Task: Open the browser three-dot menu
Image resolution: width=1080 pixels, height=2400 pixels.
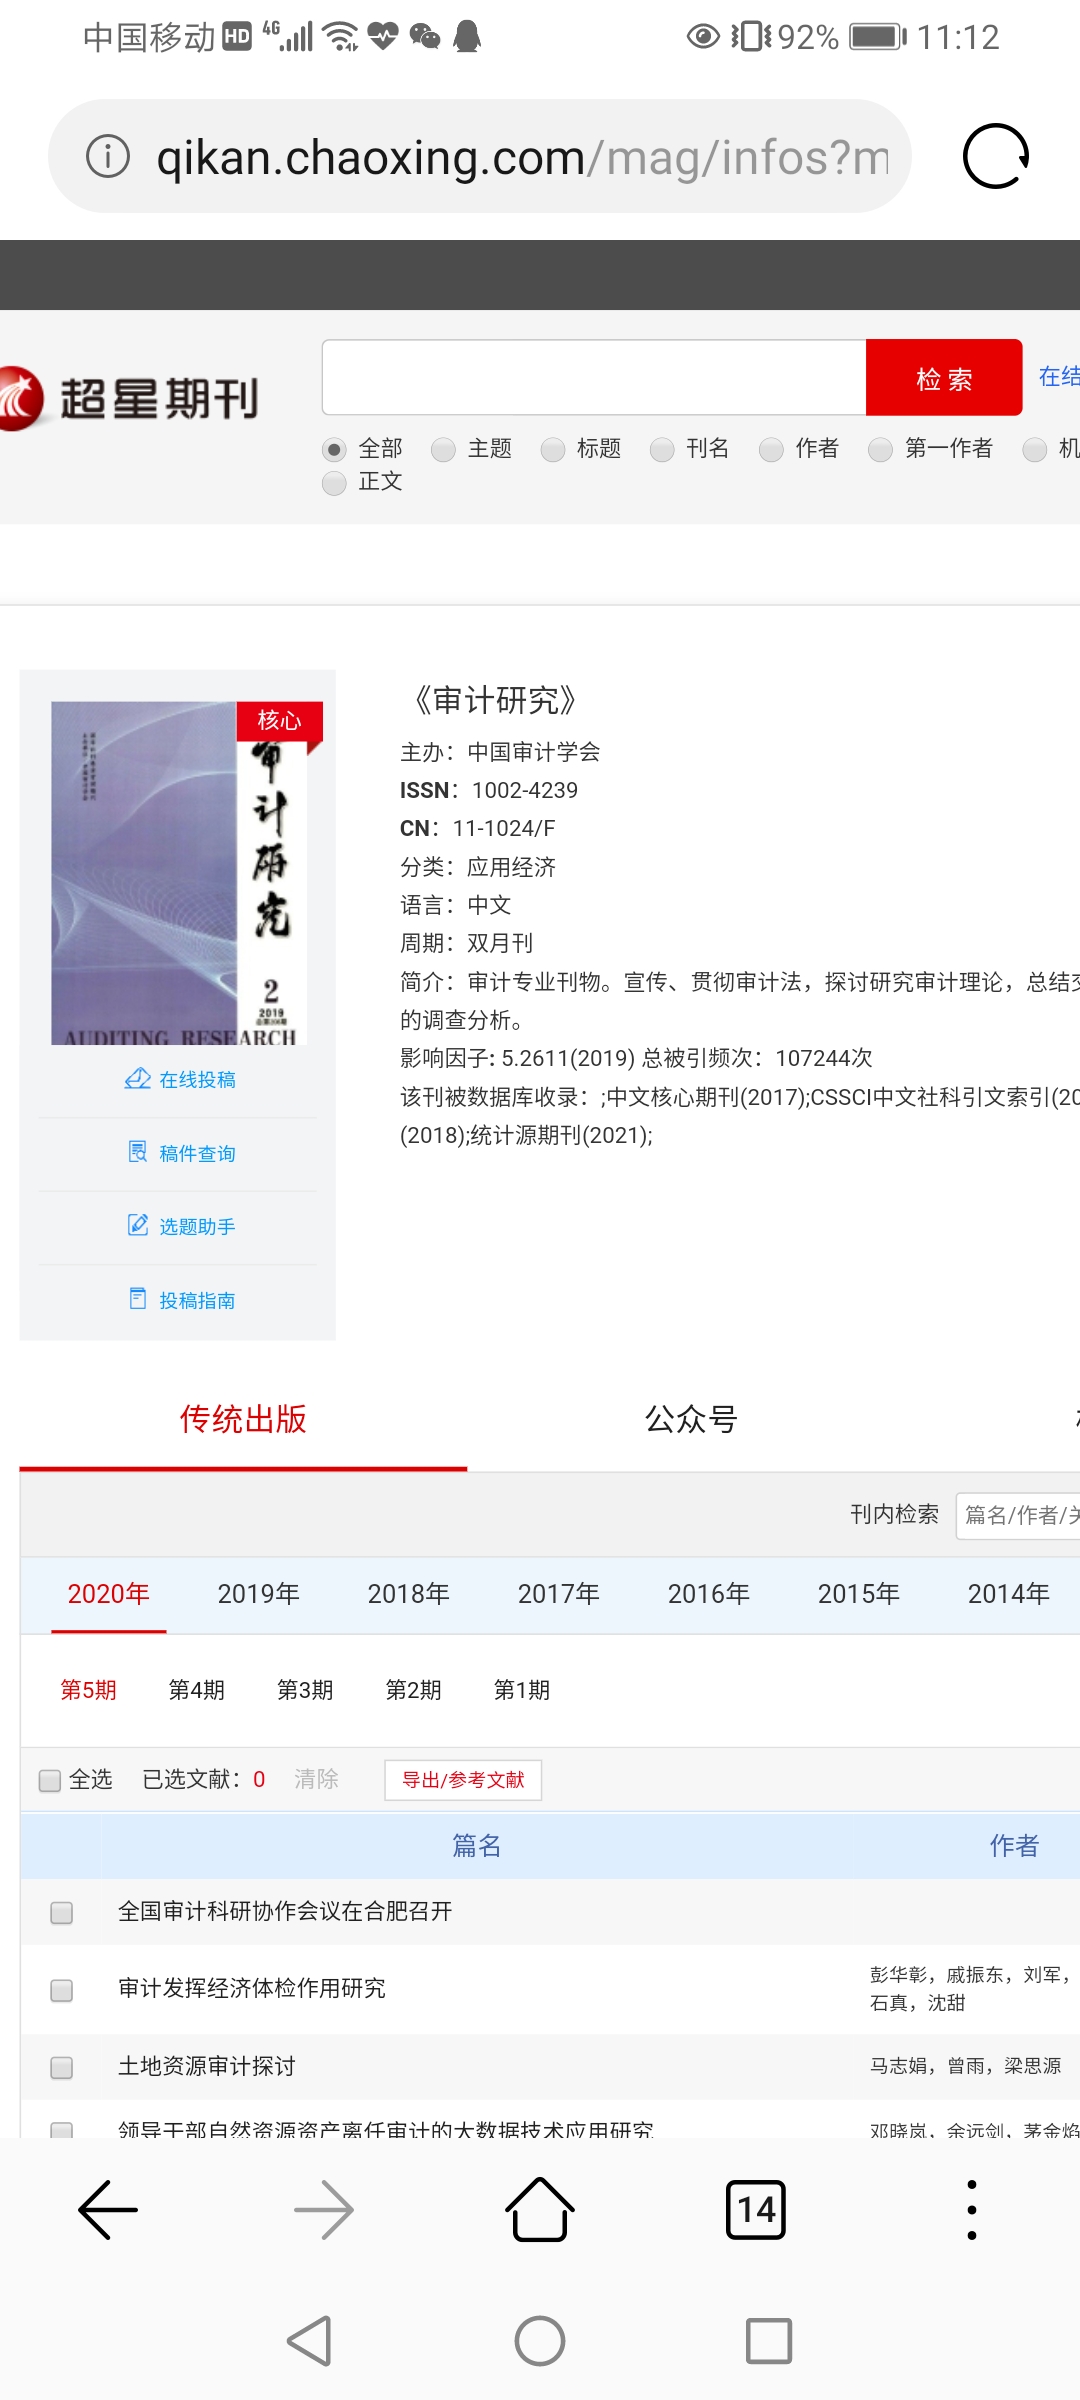Action: (x=972, y=2209)
